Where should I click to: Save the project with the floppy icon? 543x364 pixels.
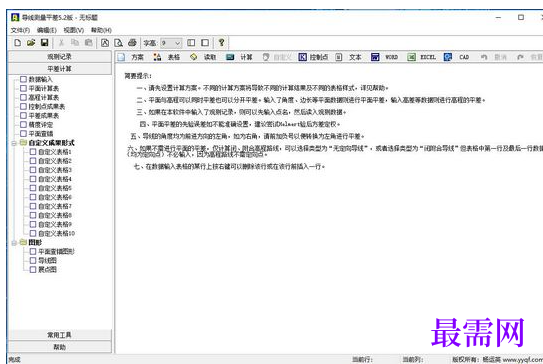44,43
